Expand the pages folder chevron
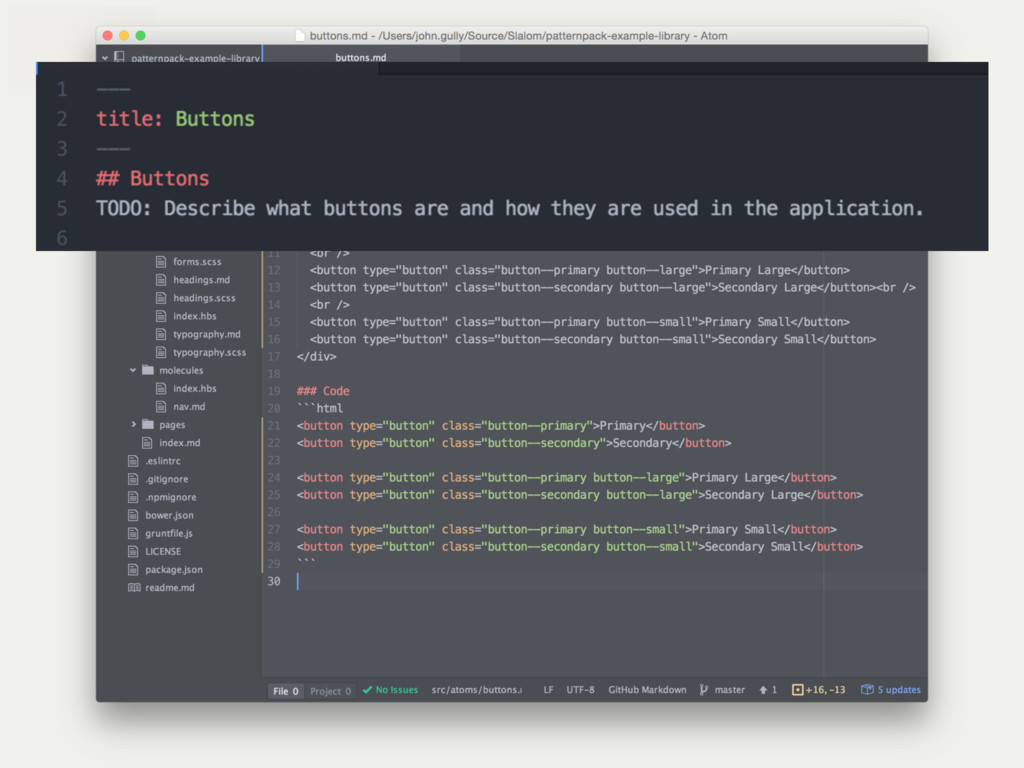The height and width of the screenshot is (768, 1024). click(x=133, y=424)
